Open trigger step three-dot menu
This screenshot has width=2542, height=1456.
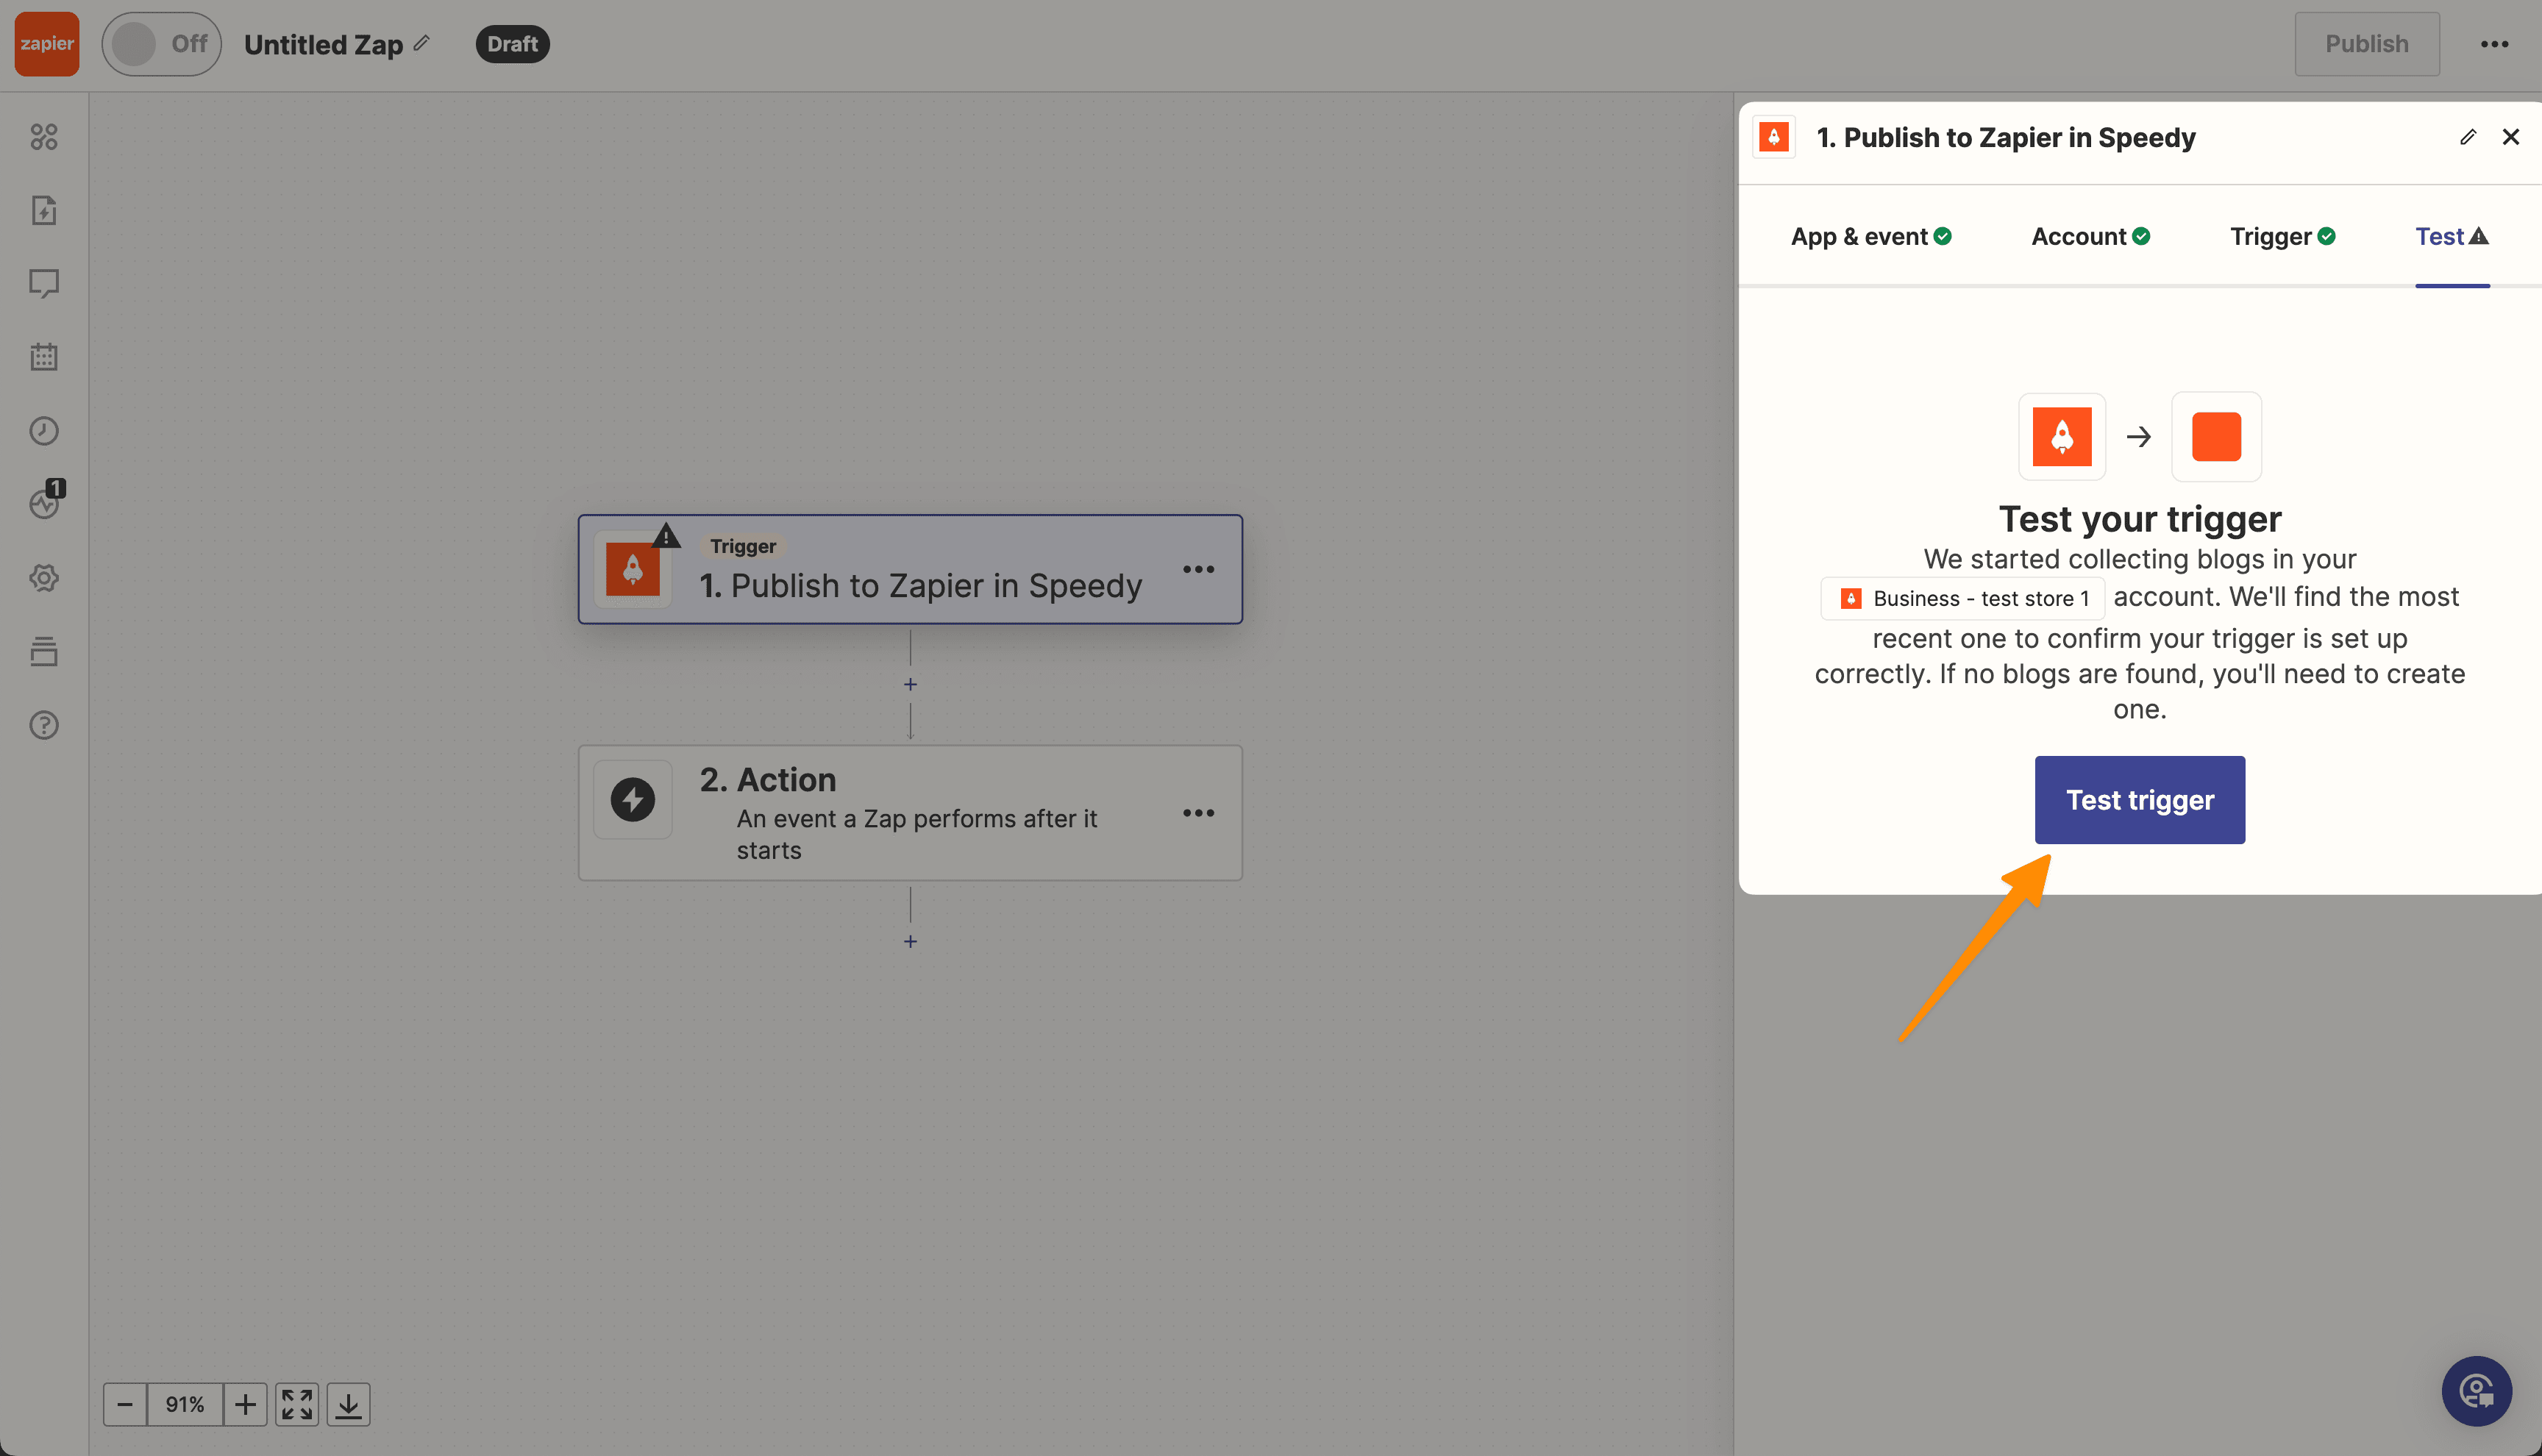1198,569
